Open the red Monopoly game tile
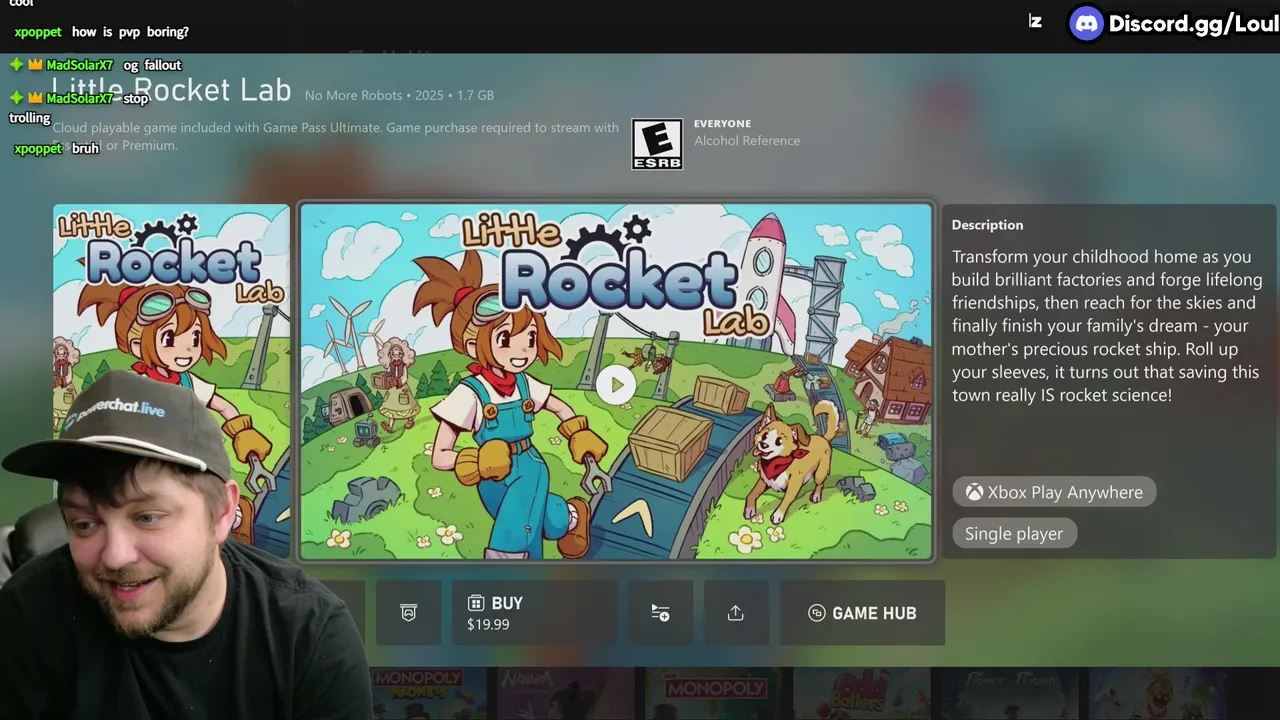This screenshot has width=1280, height=720. point(713,694)
